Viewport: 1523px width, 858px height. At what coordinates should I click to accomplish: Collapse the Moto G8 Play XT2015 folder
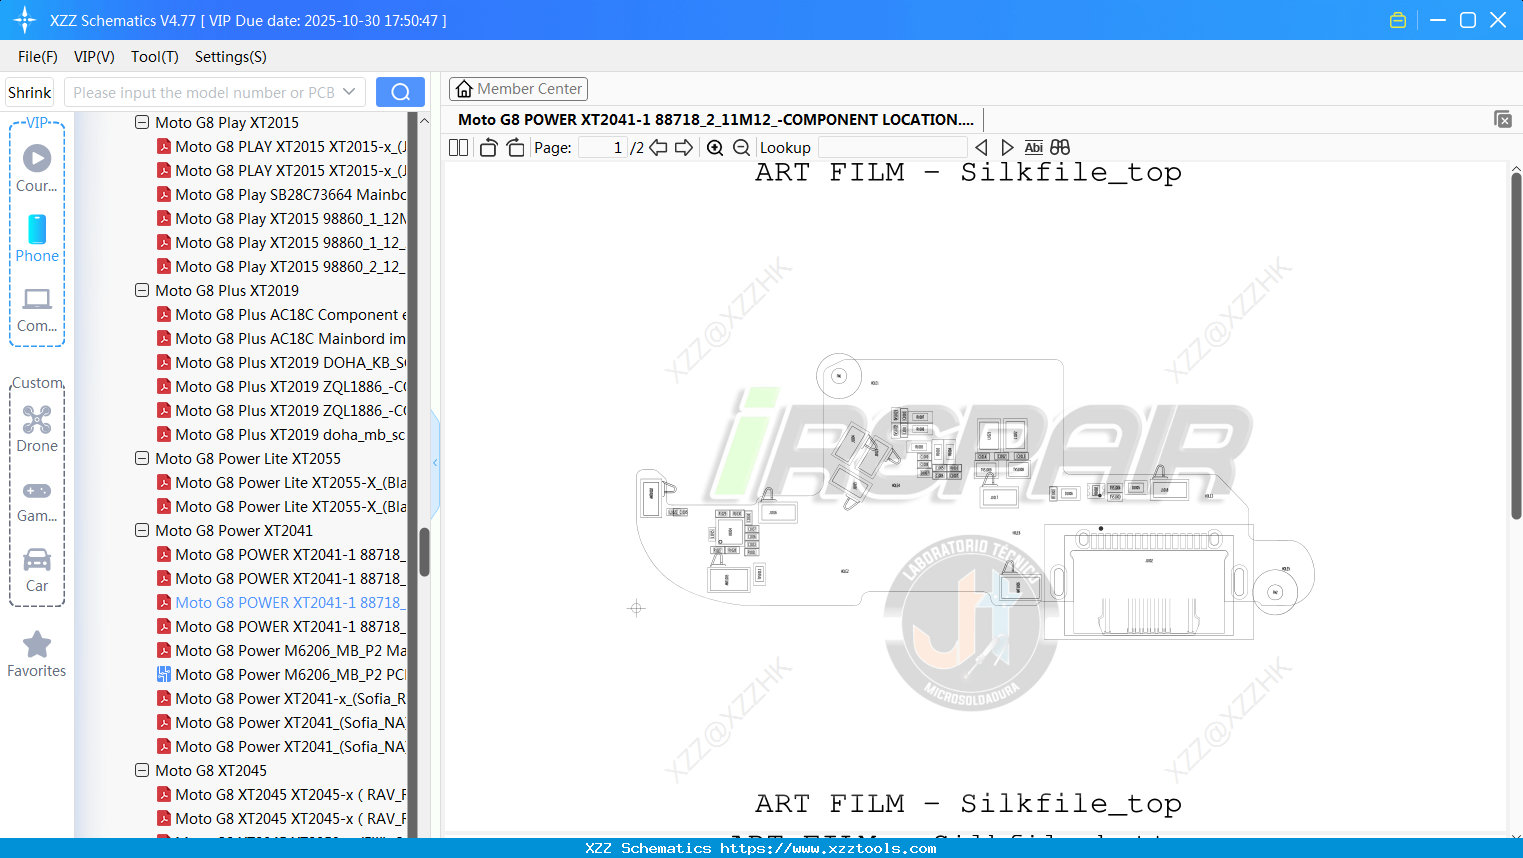point(142,123)
